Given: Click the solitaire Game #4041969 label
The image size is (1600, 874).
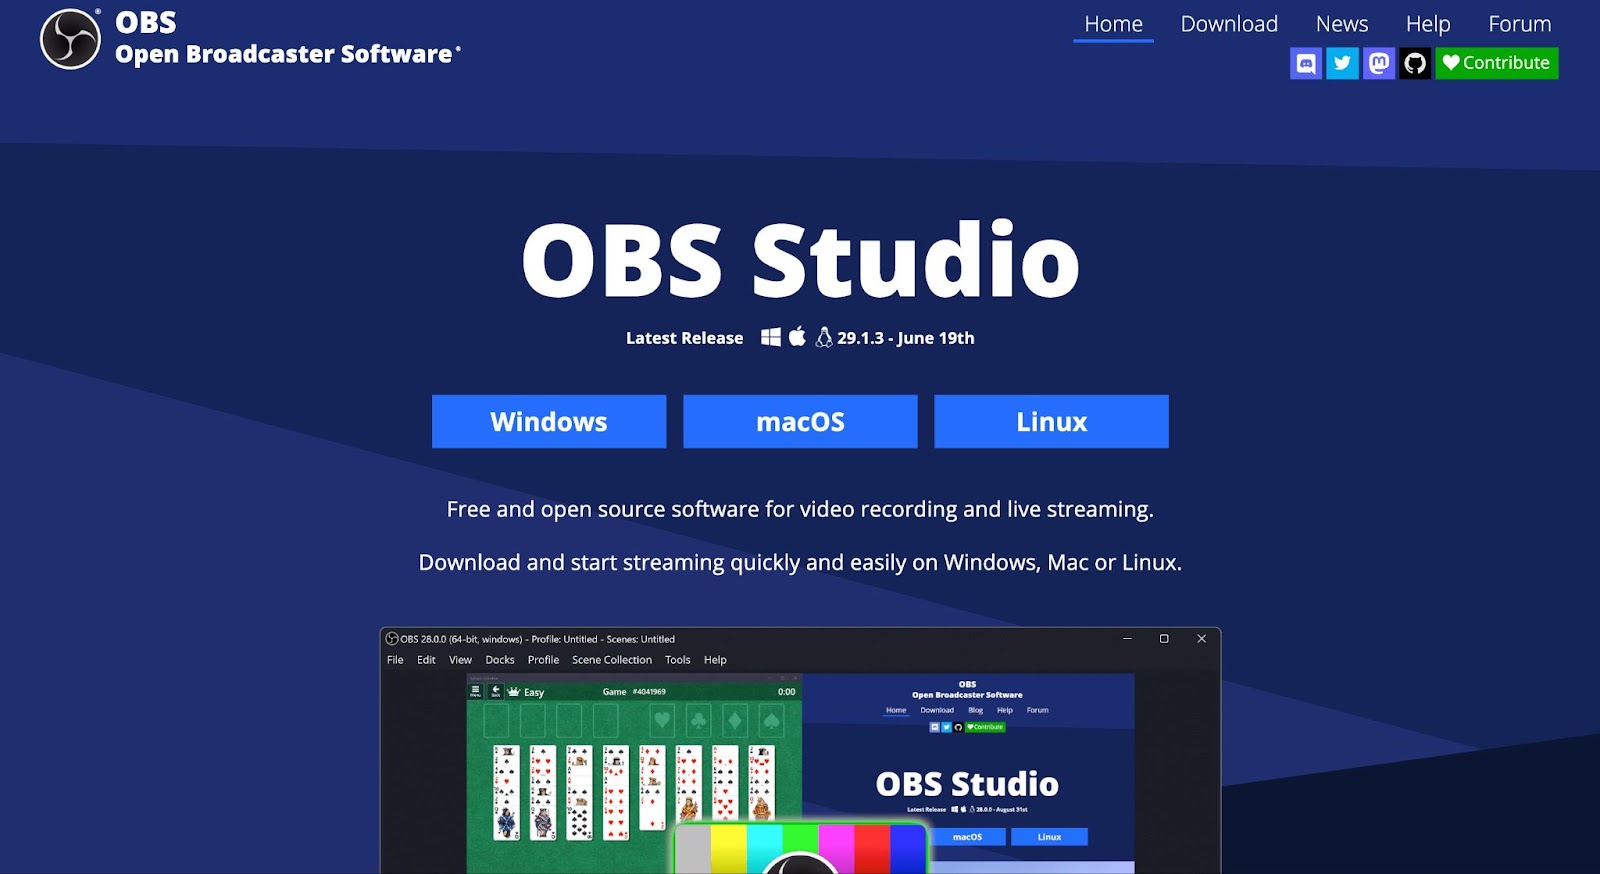Looking at the screenshot, I should tap(634, 691).
